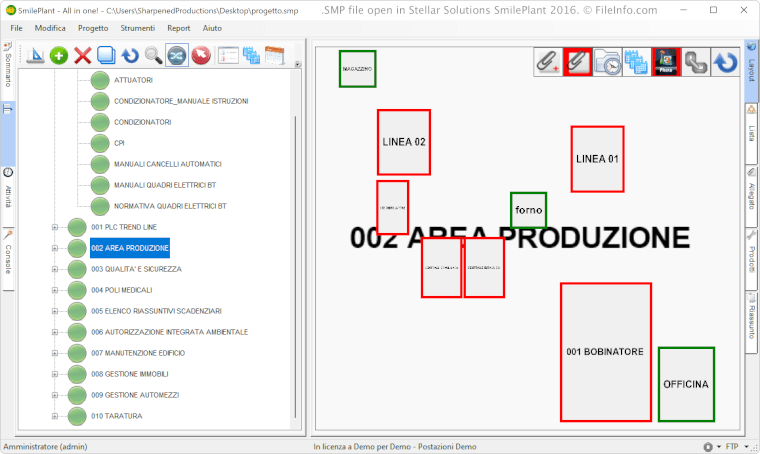Toggle the red-highlighted paperclip button
760x454 pixels.
click(577, 62)
